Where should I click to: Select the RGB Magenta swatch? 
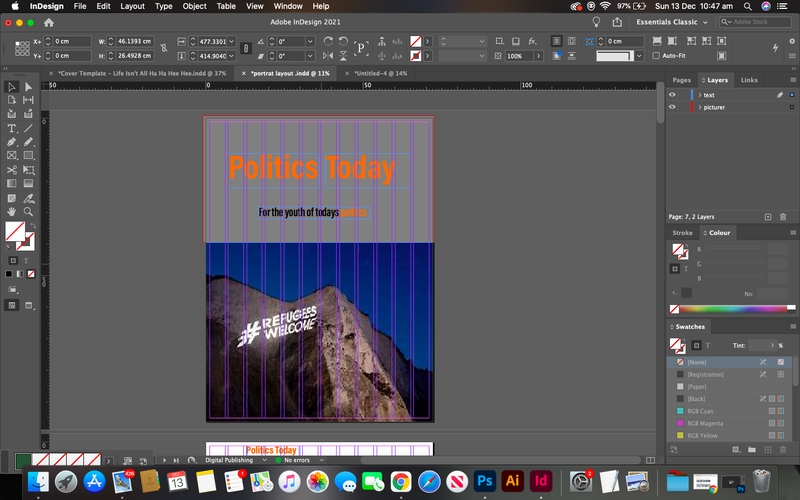click(730, 423)
